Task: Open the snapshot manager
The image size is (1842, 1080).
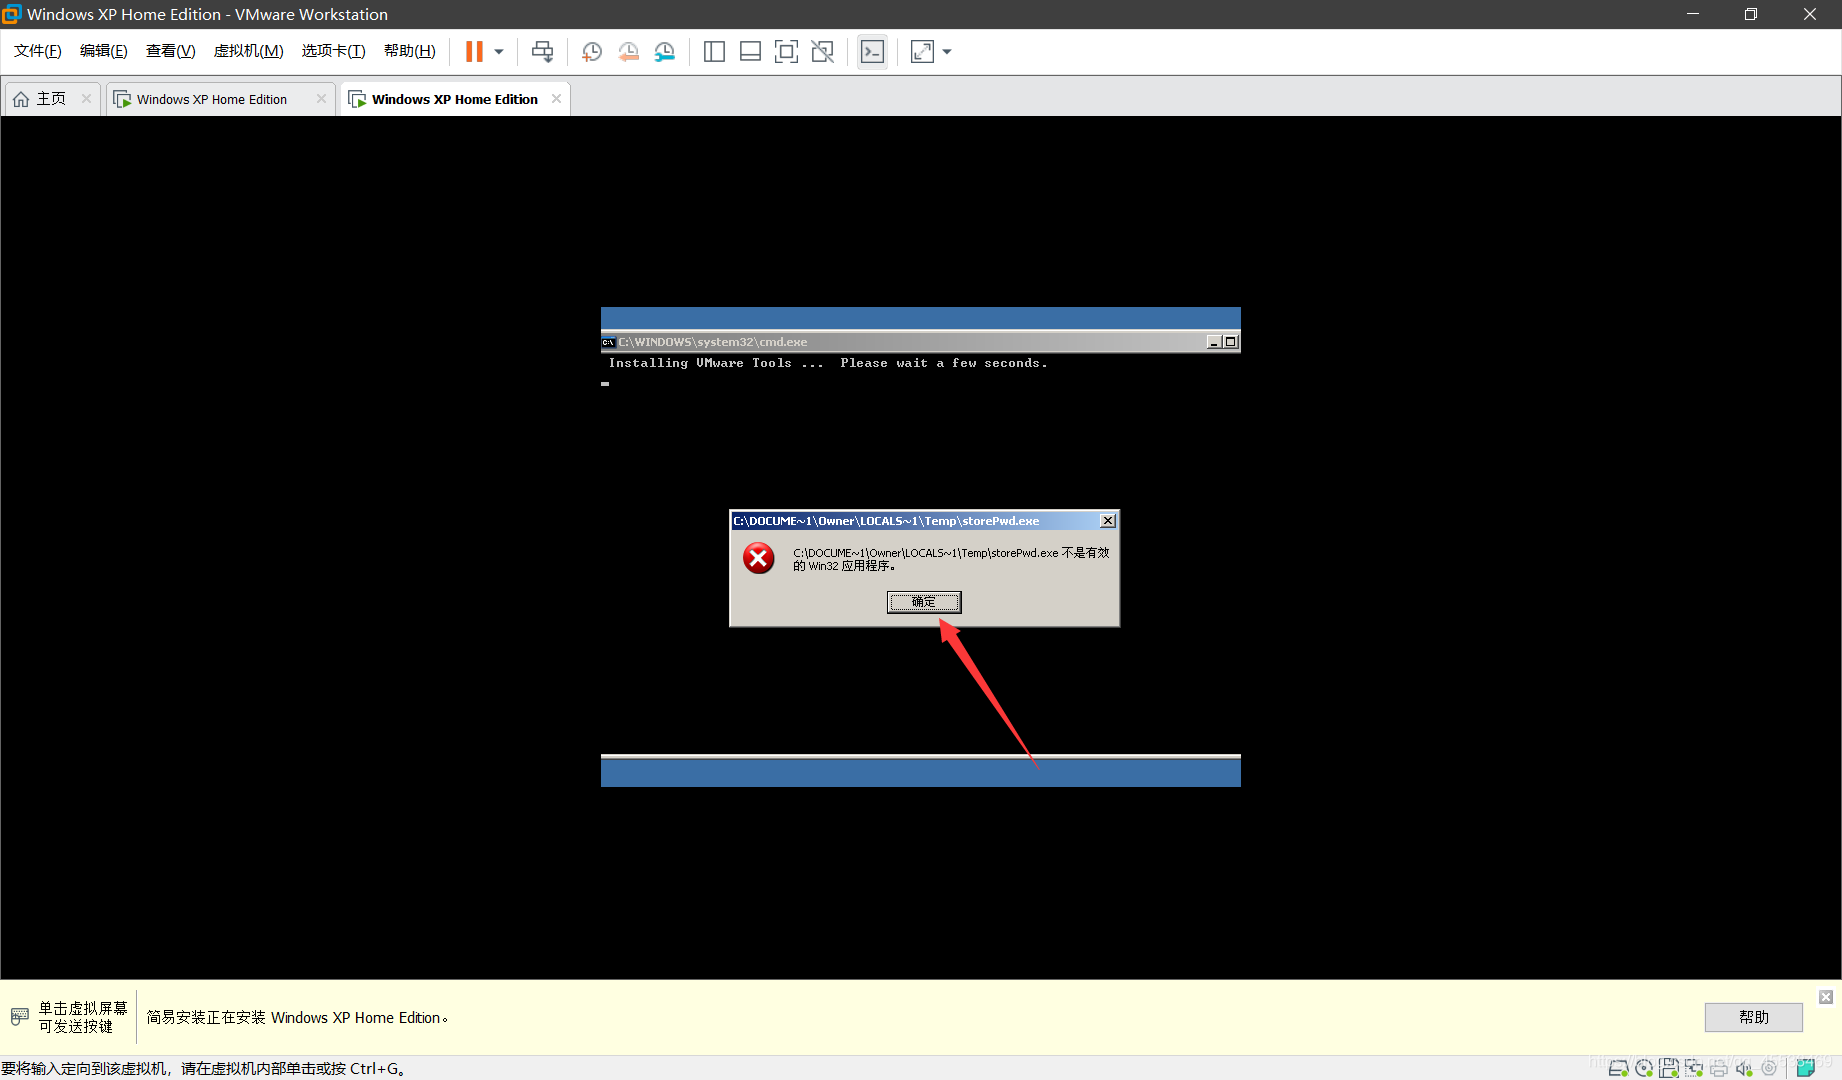Action: [x=665, y=52]
